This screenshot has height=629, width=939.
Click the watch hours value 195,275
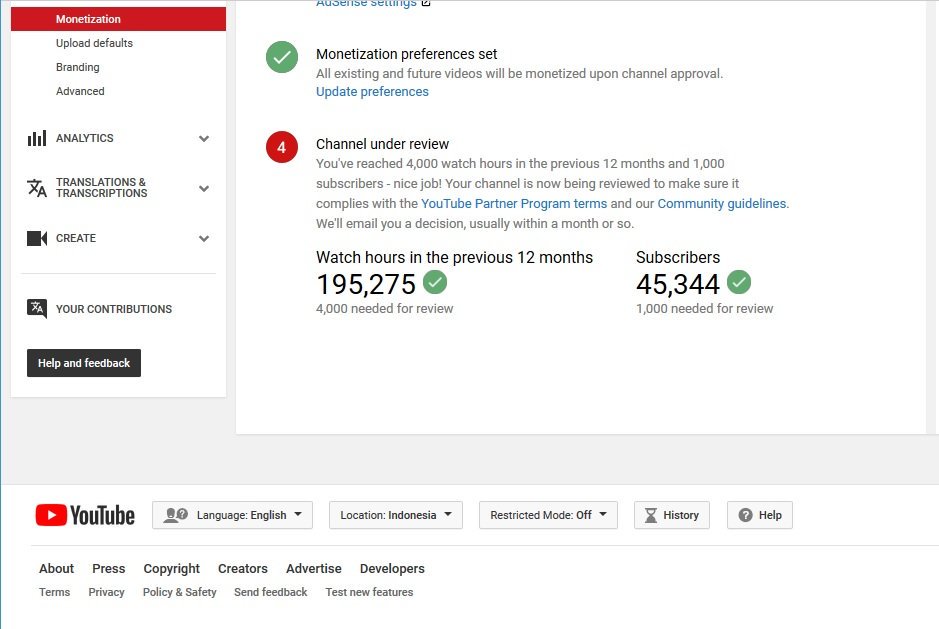[366, 284]
